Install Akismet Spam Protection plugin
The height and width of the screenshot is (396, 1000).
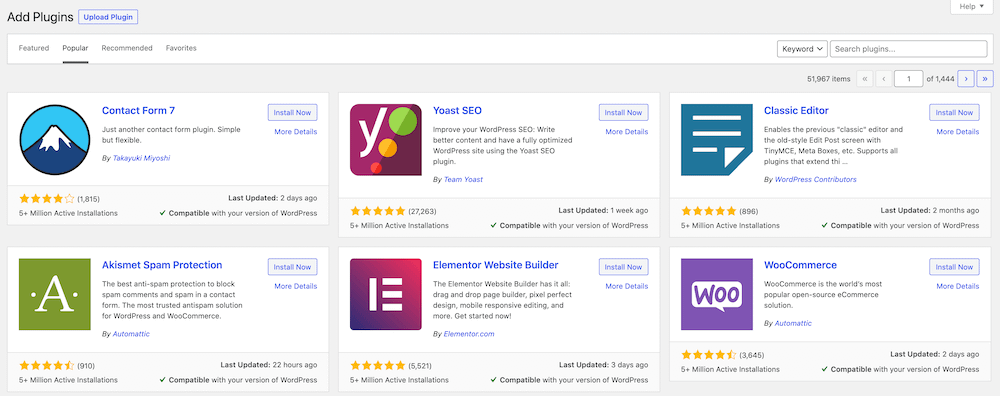[293, 267]
